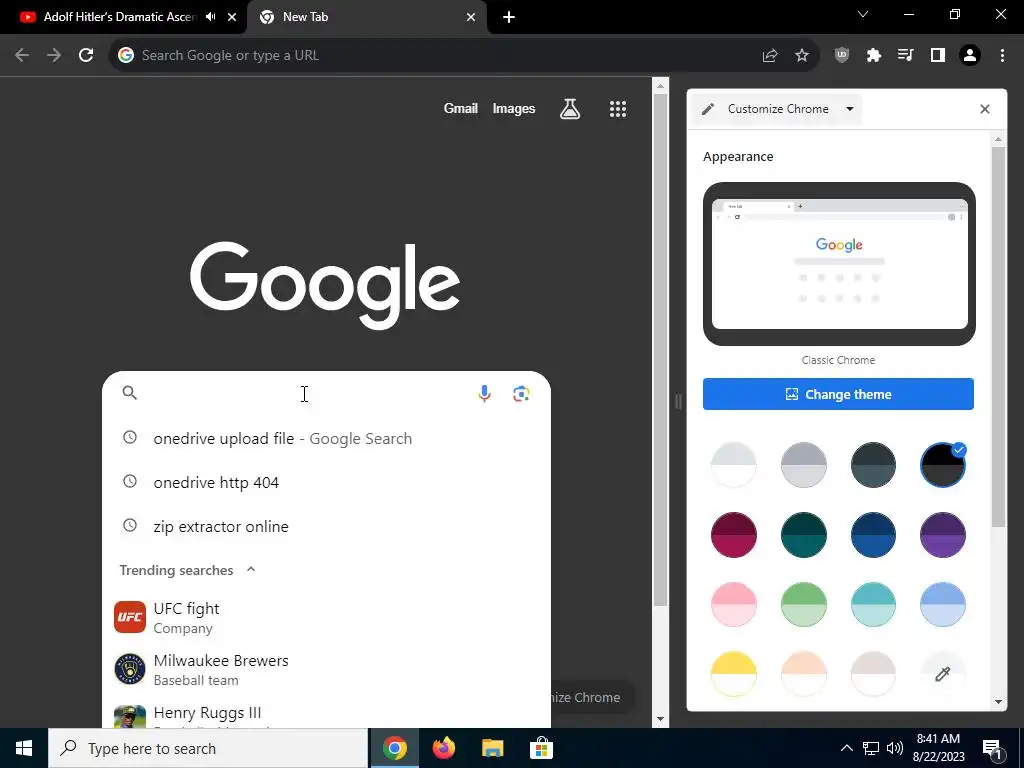Start voice search with the microphone
This screenshot has width=1024, height=768.
pyautogui.click(x=484, y=394)
